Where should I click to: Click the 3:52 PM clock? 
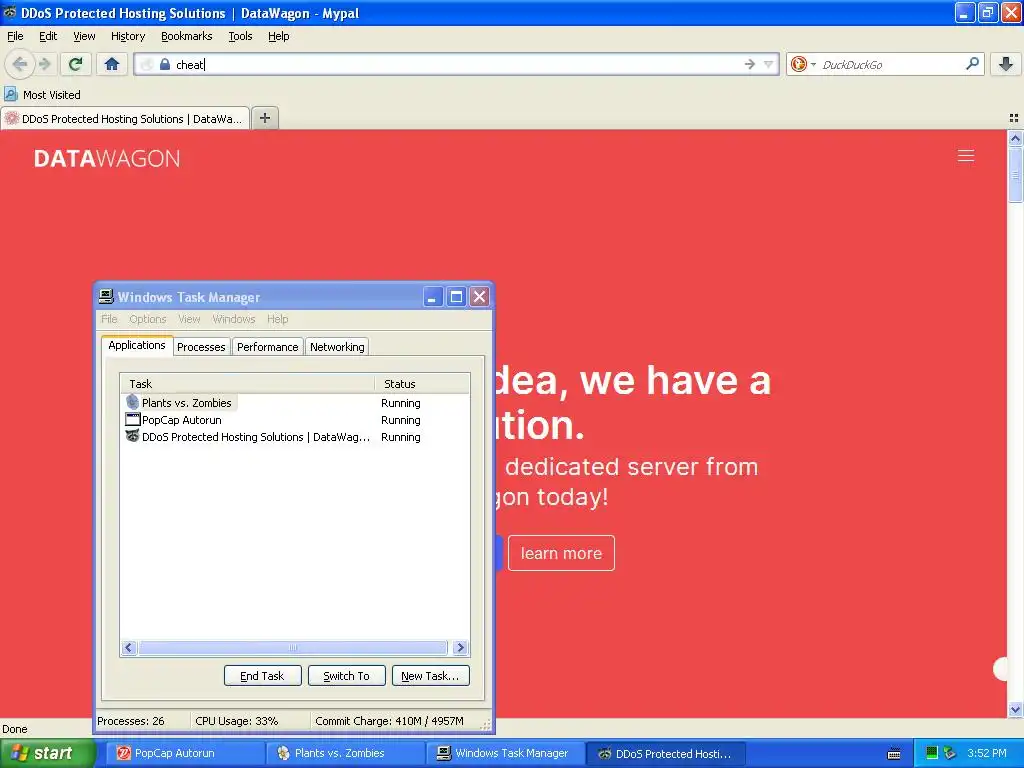[x=987, y=753]
